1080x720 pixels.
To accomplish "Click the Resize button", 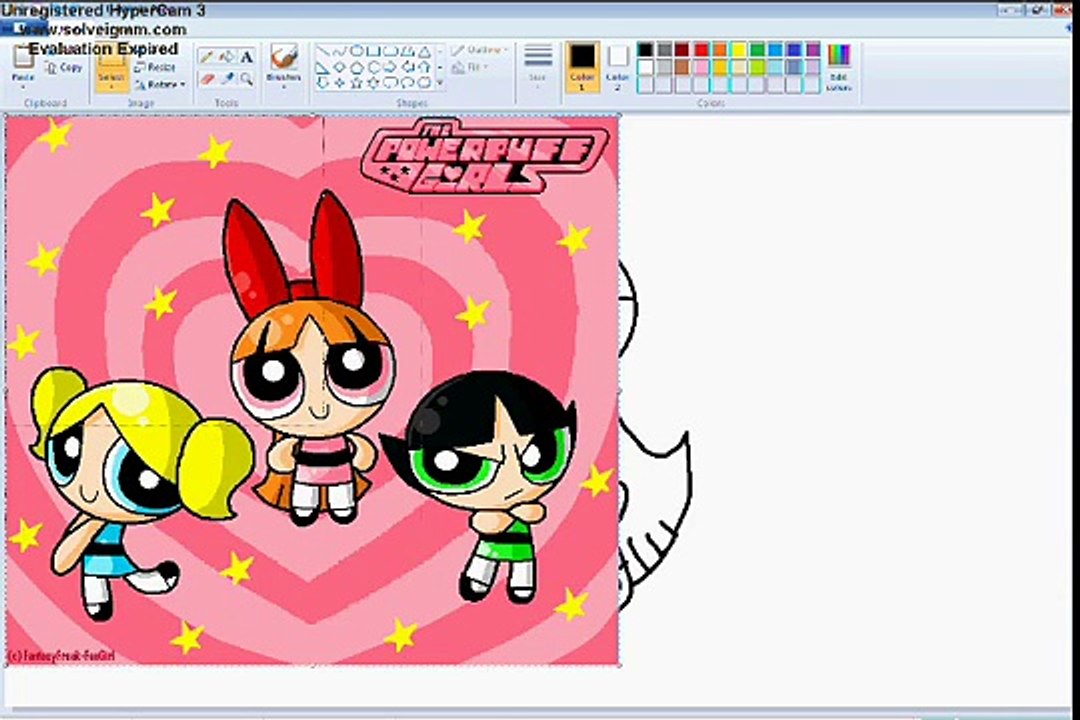I will (155, 68).
